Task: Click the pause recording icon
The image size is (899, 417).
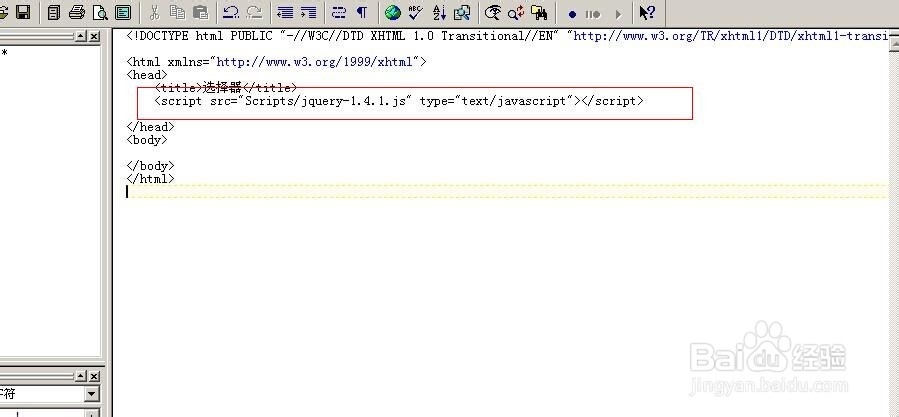Action: point(593,14)
